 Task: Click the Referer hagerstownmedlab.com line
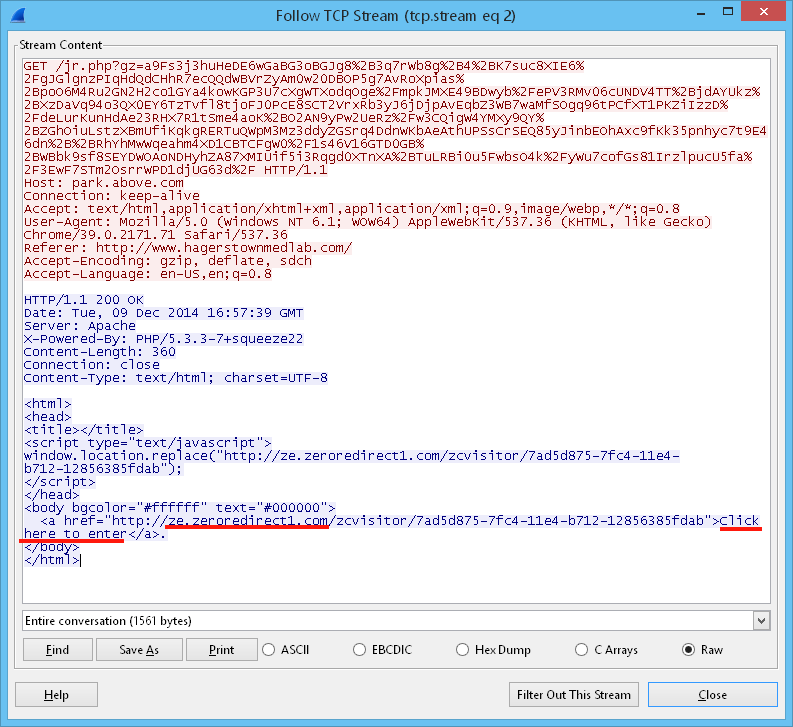tap(188, 248)
